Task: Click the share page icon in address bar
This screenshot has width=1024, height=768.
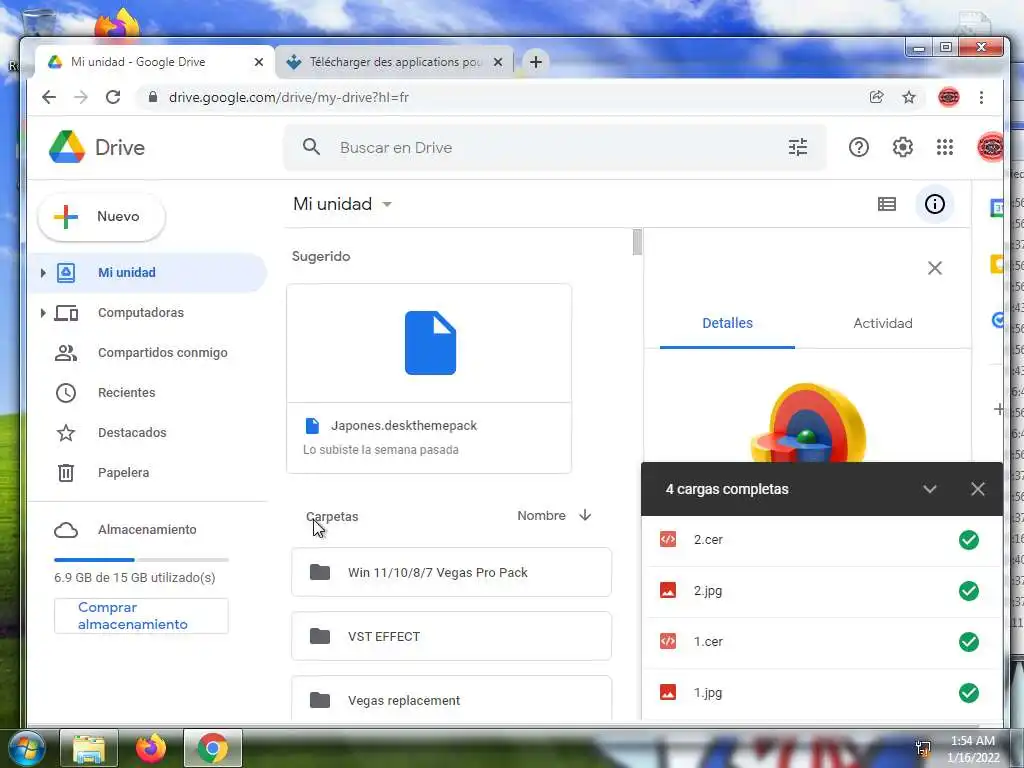Action: tap(876, 97)
